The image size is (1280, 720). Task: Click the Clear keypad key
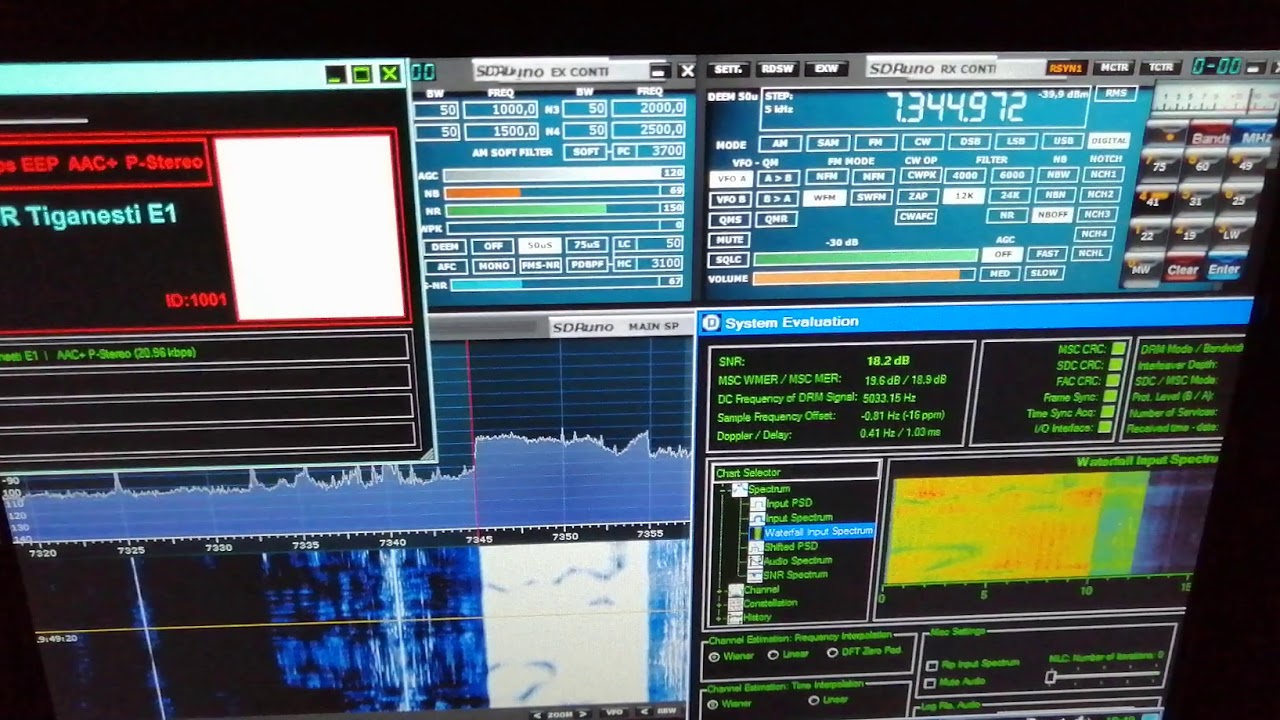click(1182, 270)
